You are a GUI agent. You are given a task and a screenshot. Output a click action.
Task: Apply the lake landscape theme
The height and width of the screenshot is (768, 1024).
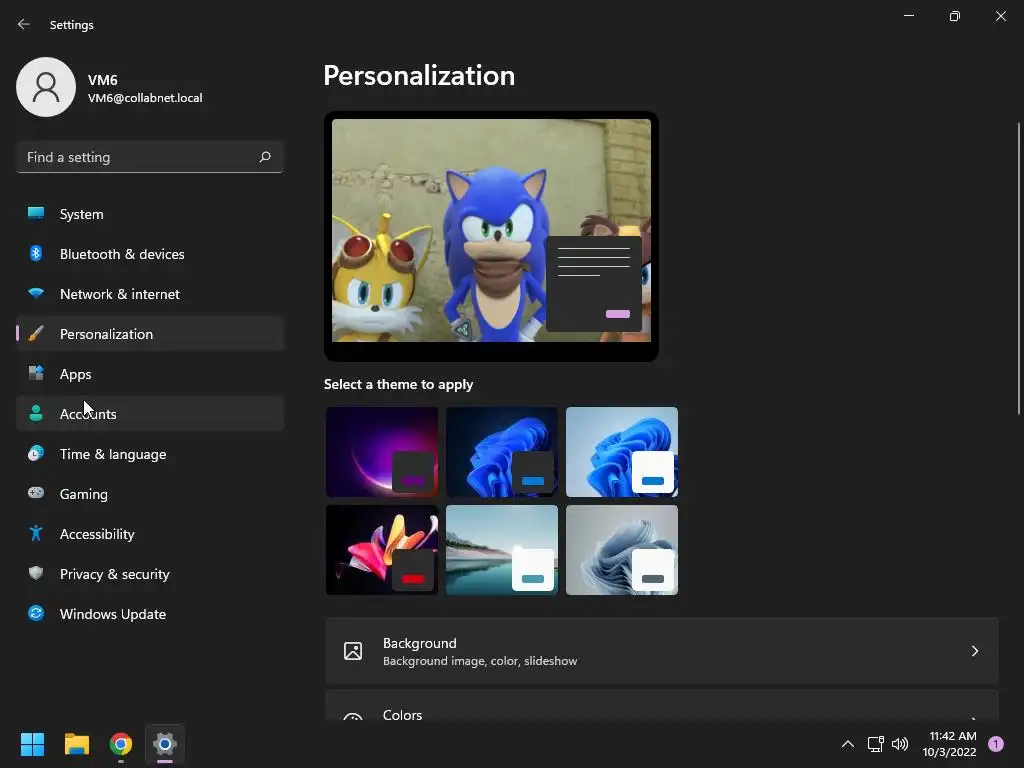(x=502, y=550)
